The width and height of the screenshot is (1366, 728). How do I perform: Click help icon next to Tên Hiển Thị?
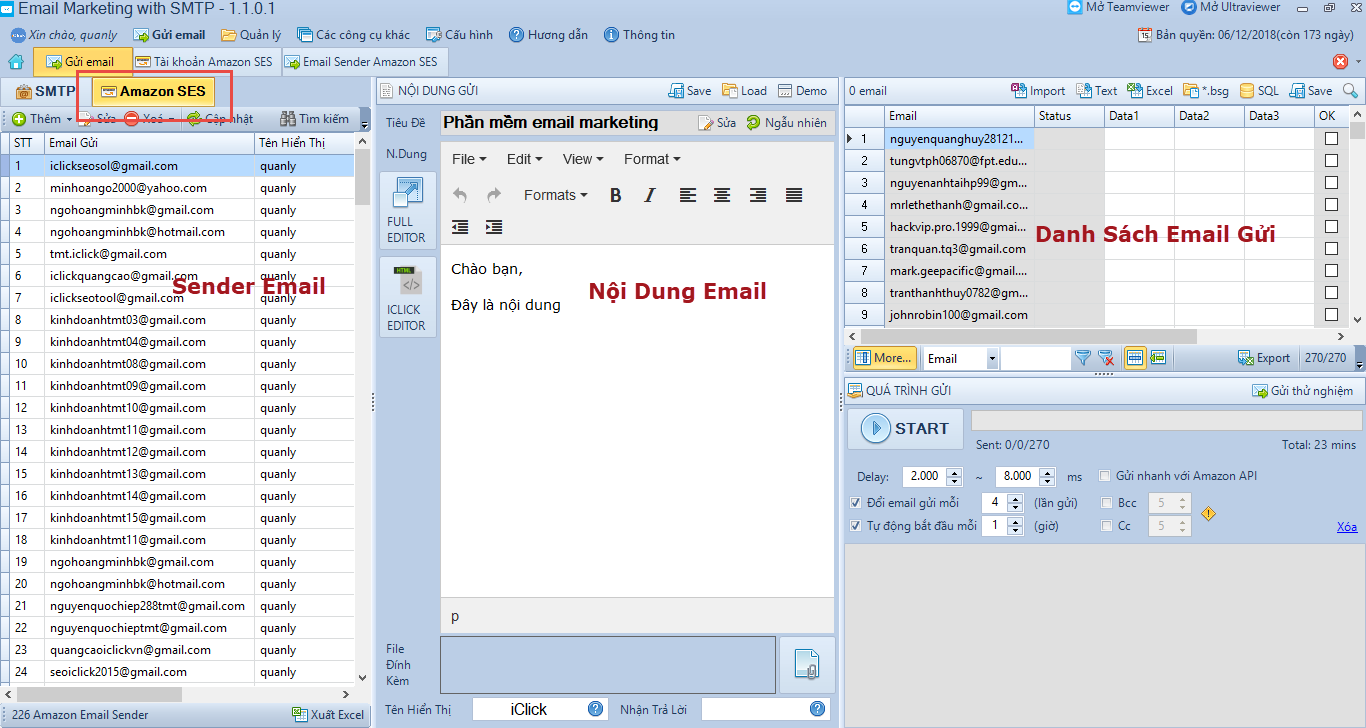coord(596,709)
